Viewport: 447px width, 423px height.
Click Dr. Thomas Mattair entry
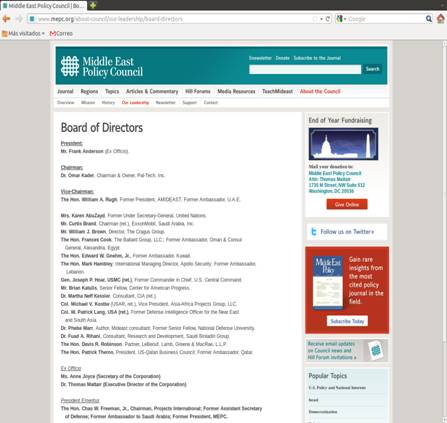(x=123, y=384)
